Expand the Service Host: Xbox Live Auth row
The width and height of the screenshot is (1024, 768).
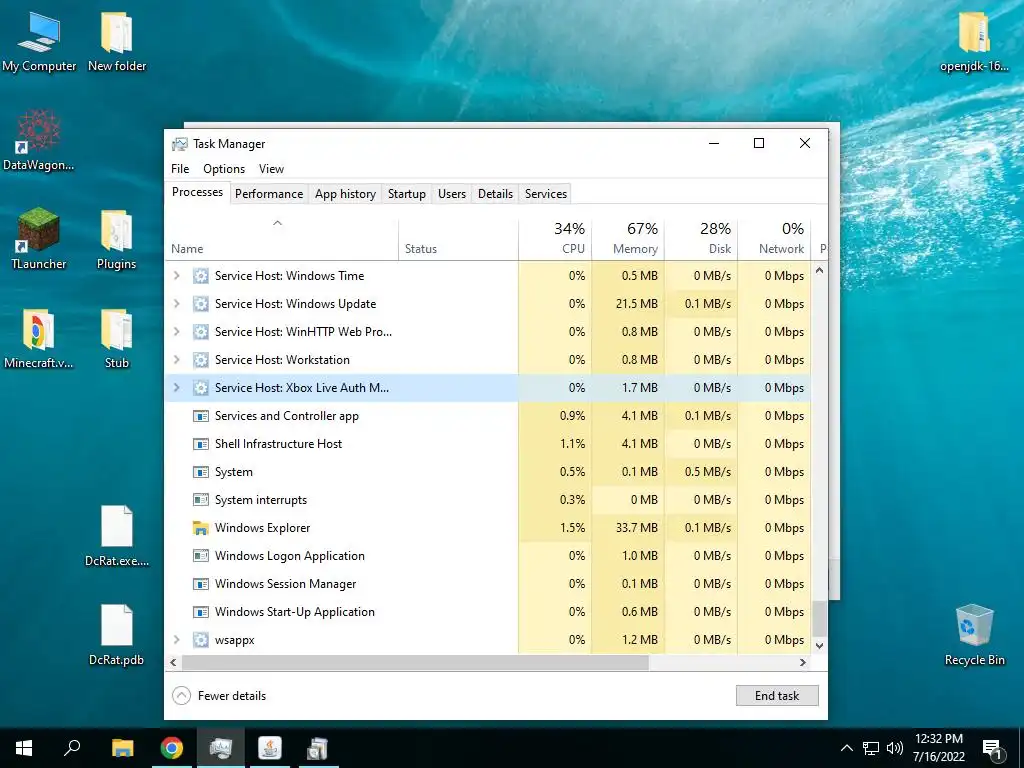(176, 388)
